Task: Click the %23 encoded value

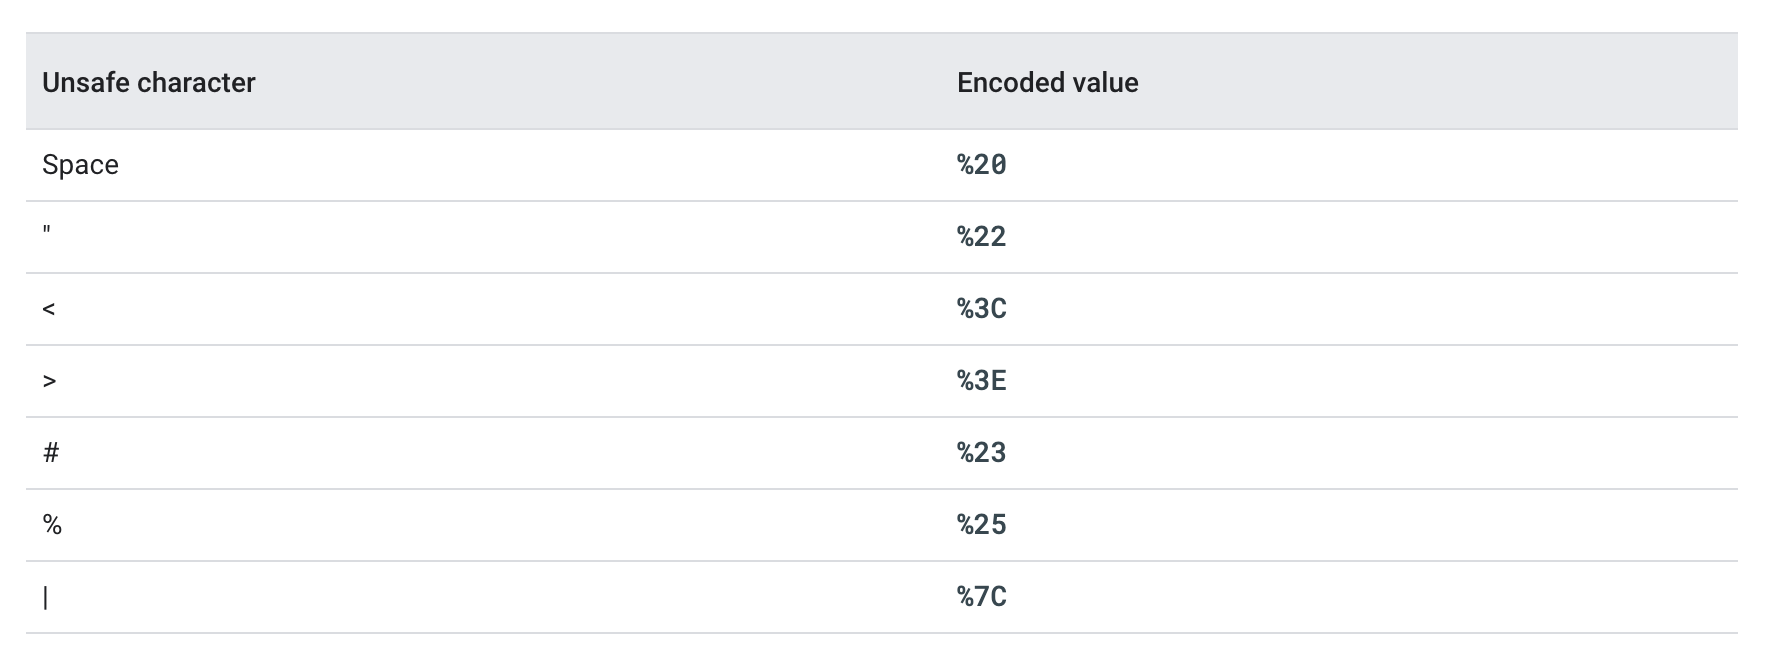Action: (981, 453)
